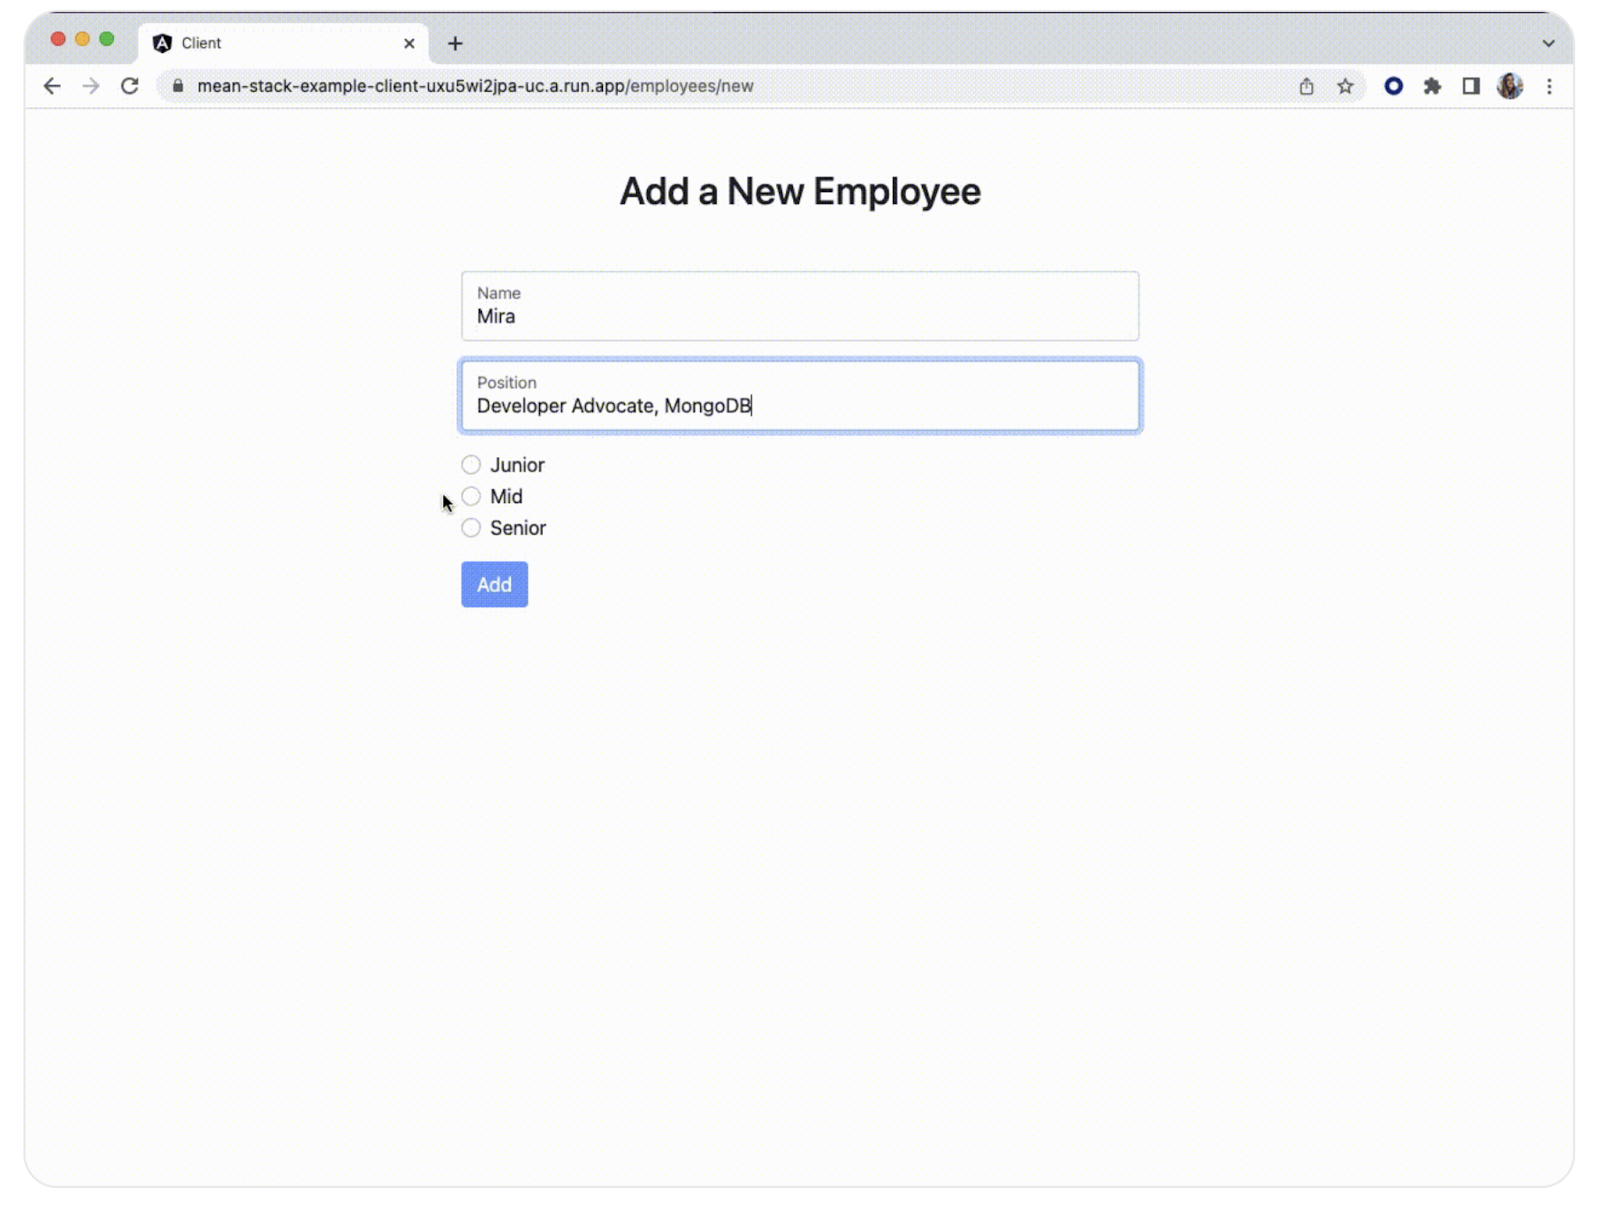Click the blue circle extension icon
Viewport: 1600px width, 1206px height.
click(1393, 86)
